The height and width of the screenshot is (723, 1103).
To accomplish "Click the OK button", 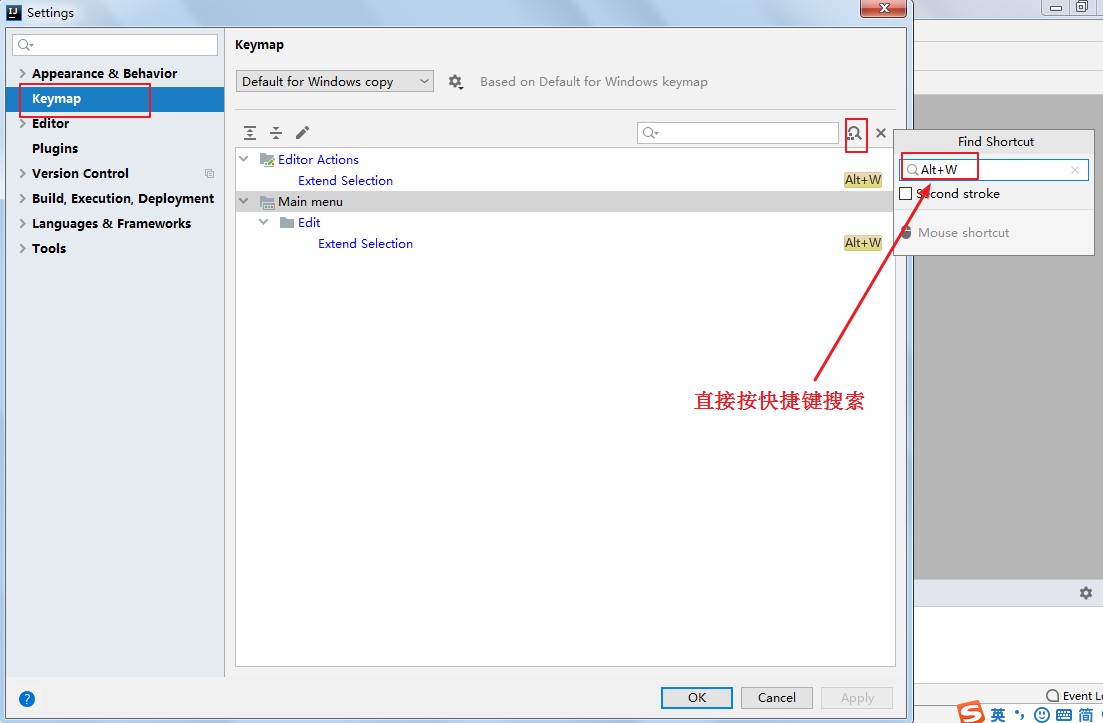I will (x=696, y=698).
